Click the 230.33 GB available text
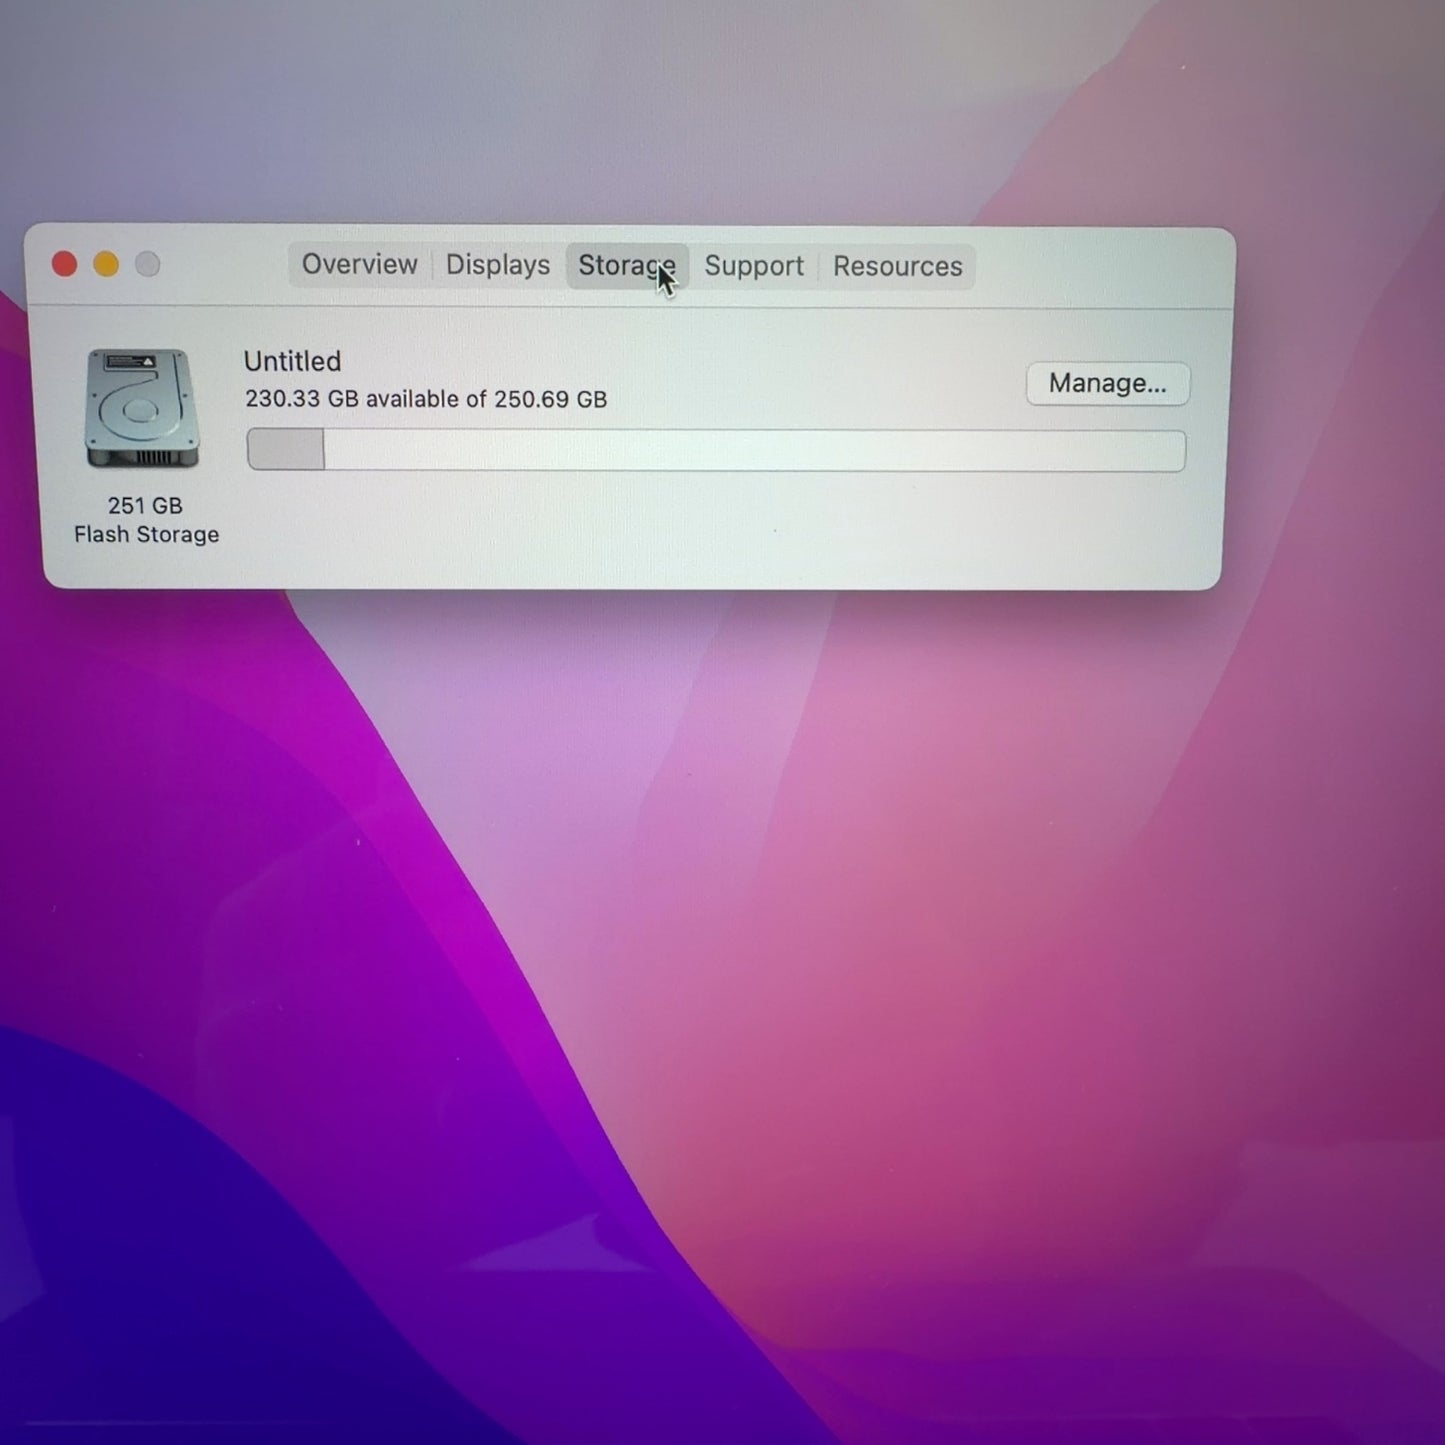The image size is (1445, 1445). [425, 399]
